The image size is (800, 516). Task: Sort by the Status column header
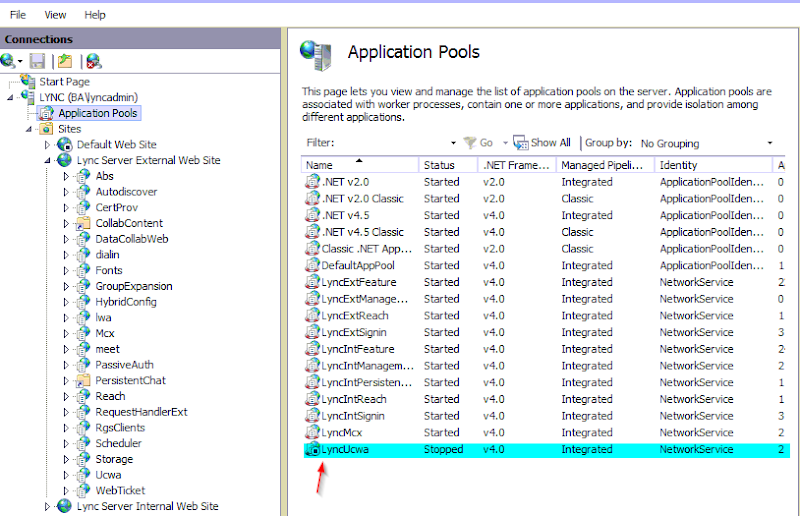[448, 165]
